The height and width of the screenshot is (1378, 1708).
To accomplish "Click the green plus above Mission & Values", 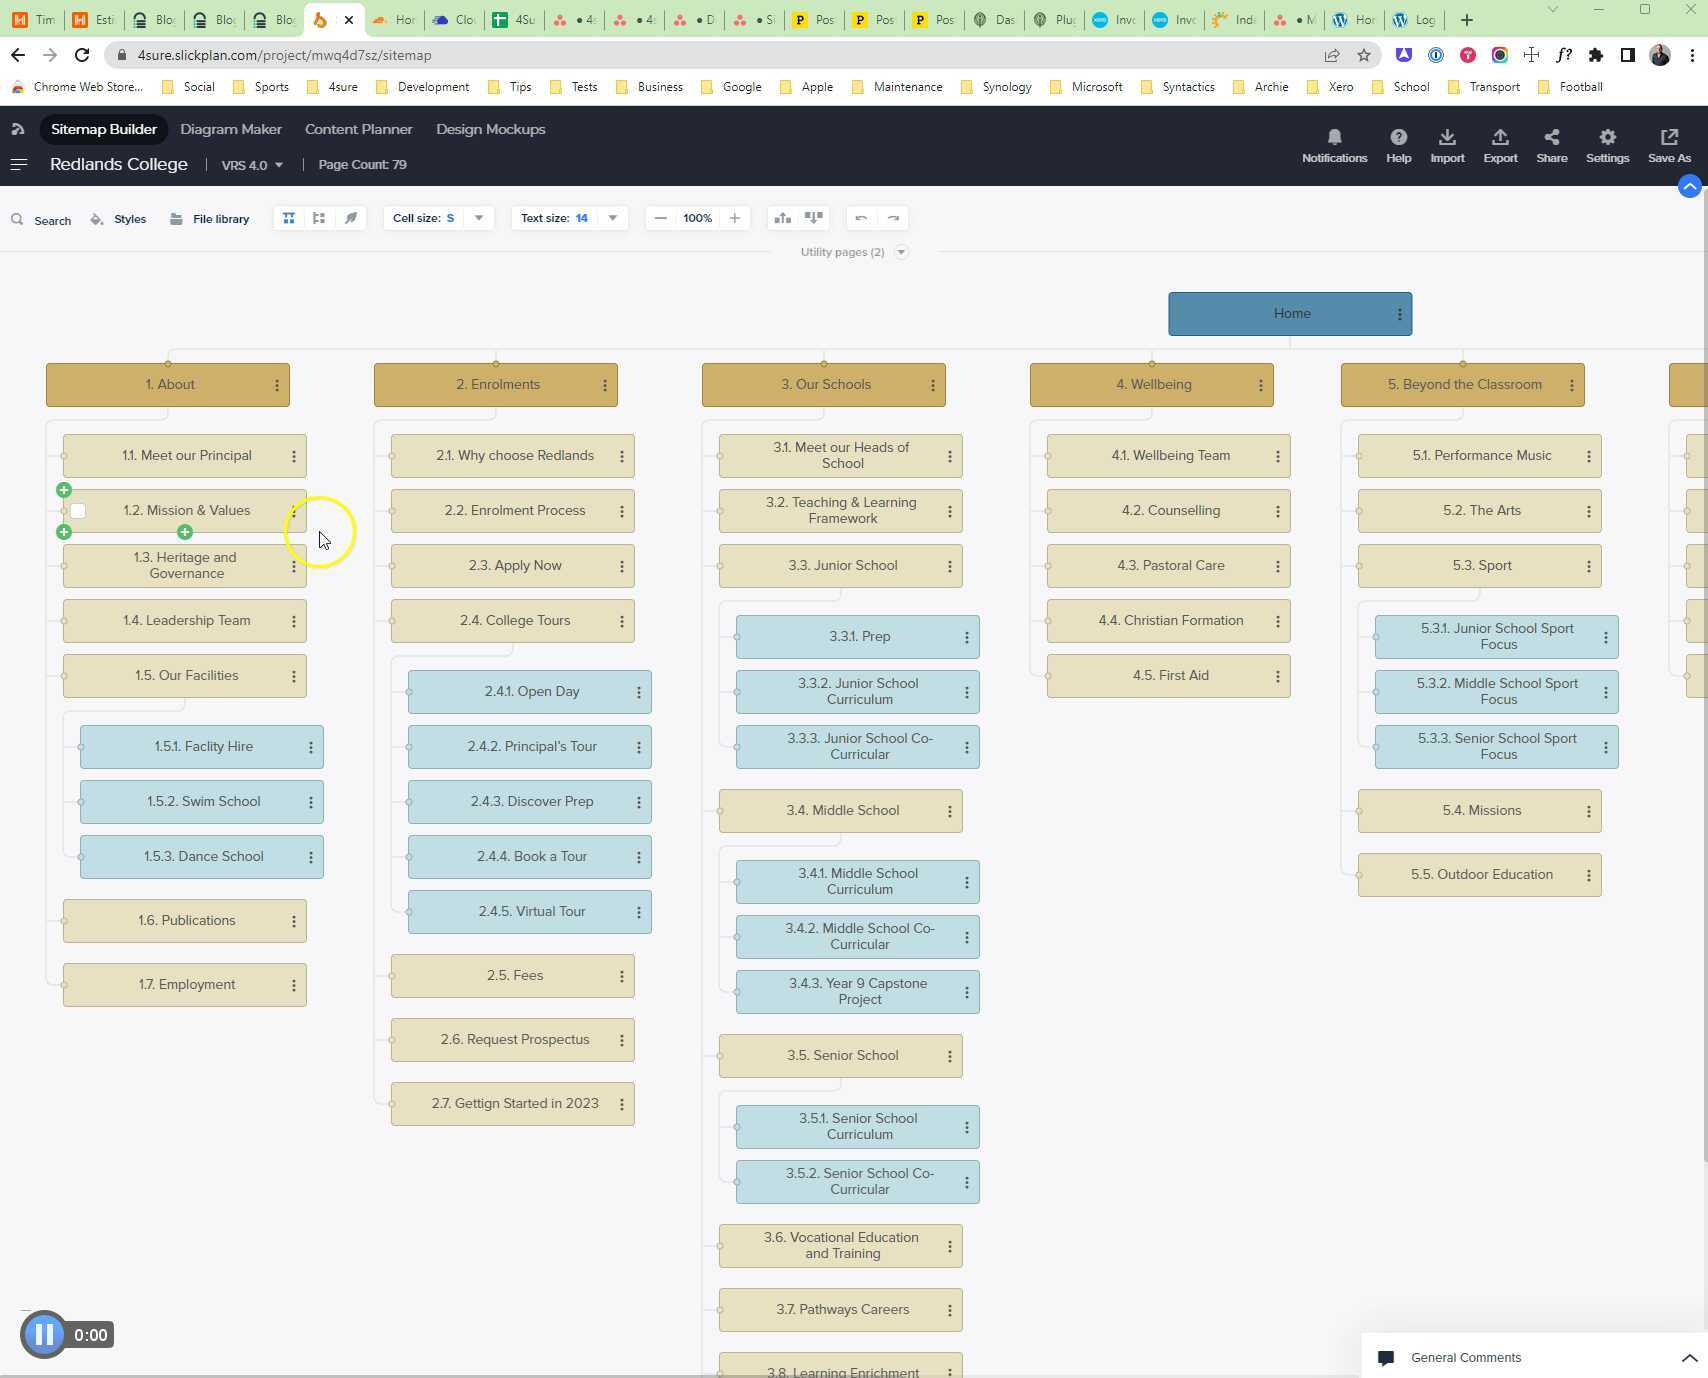I will coord(63,490).
